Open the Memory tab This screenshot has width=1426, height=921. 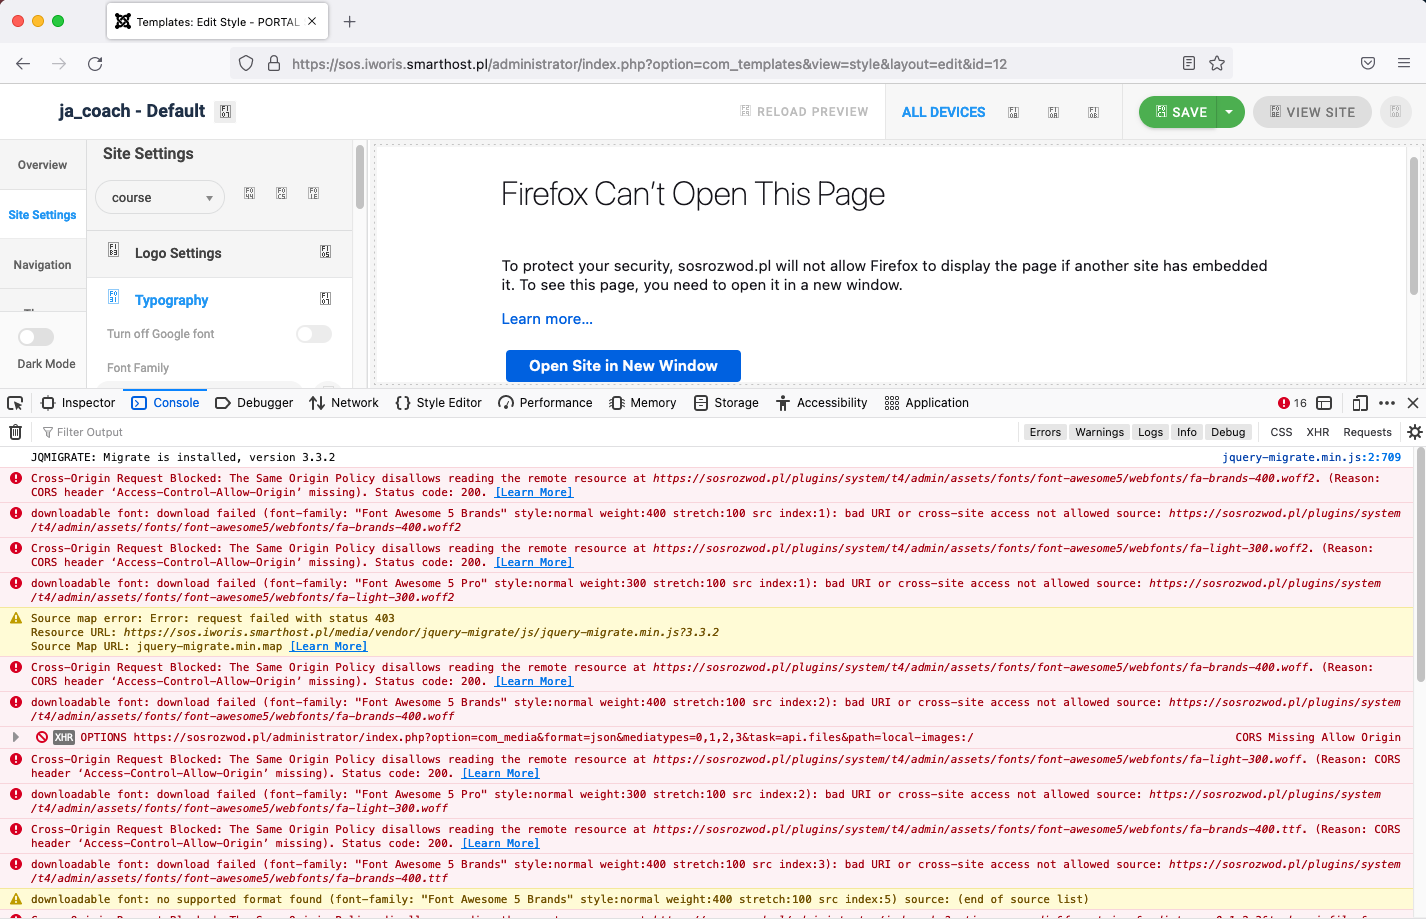(643, 403)
